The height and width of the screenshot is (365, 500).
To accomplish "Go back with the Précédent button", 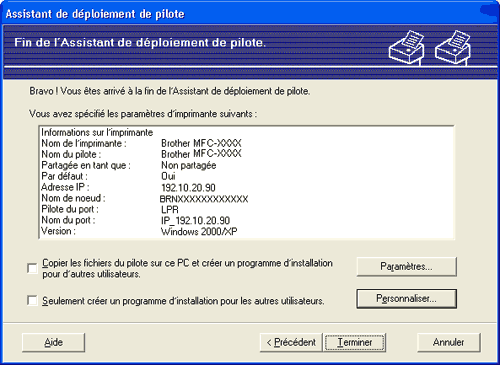I will [291, 342].
